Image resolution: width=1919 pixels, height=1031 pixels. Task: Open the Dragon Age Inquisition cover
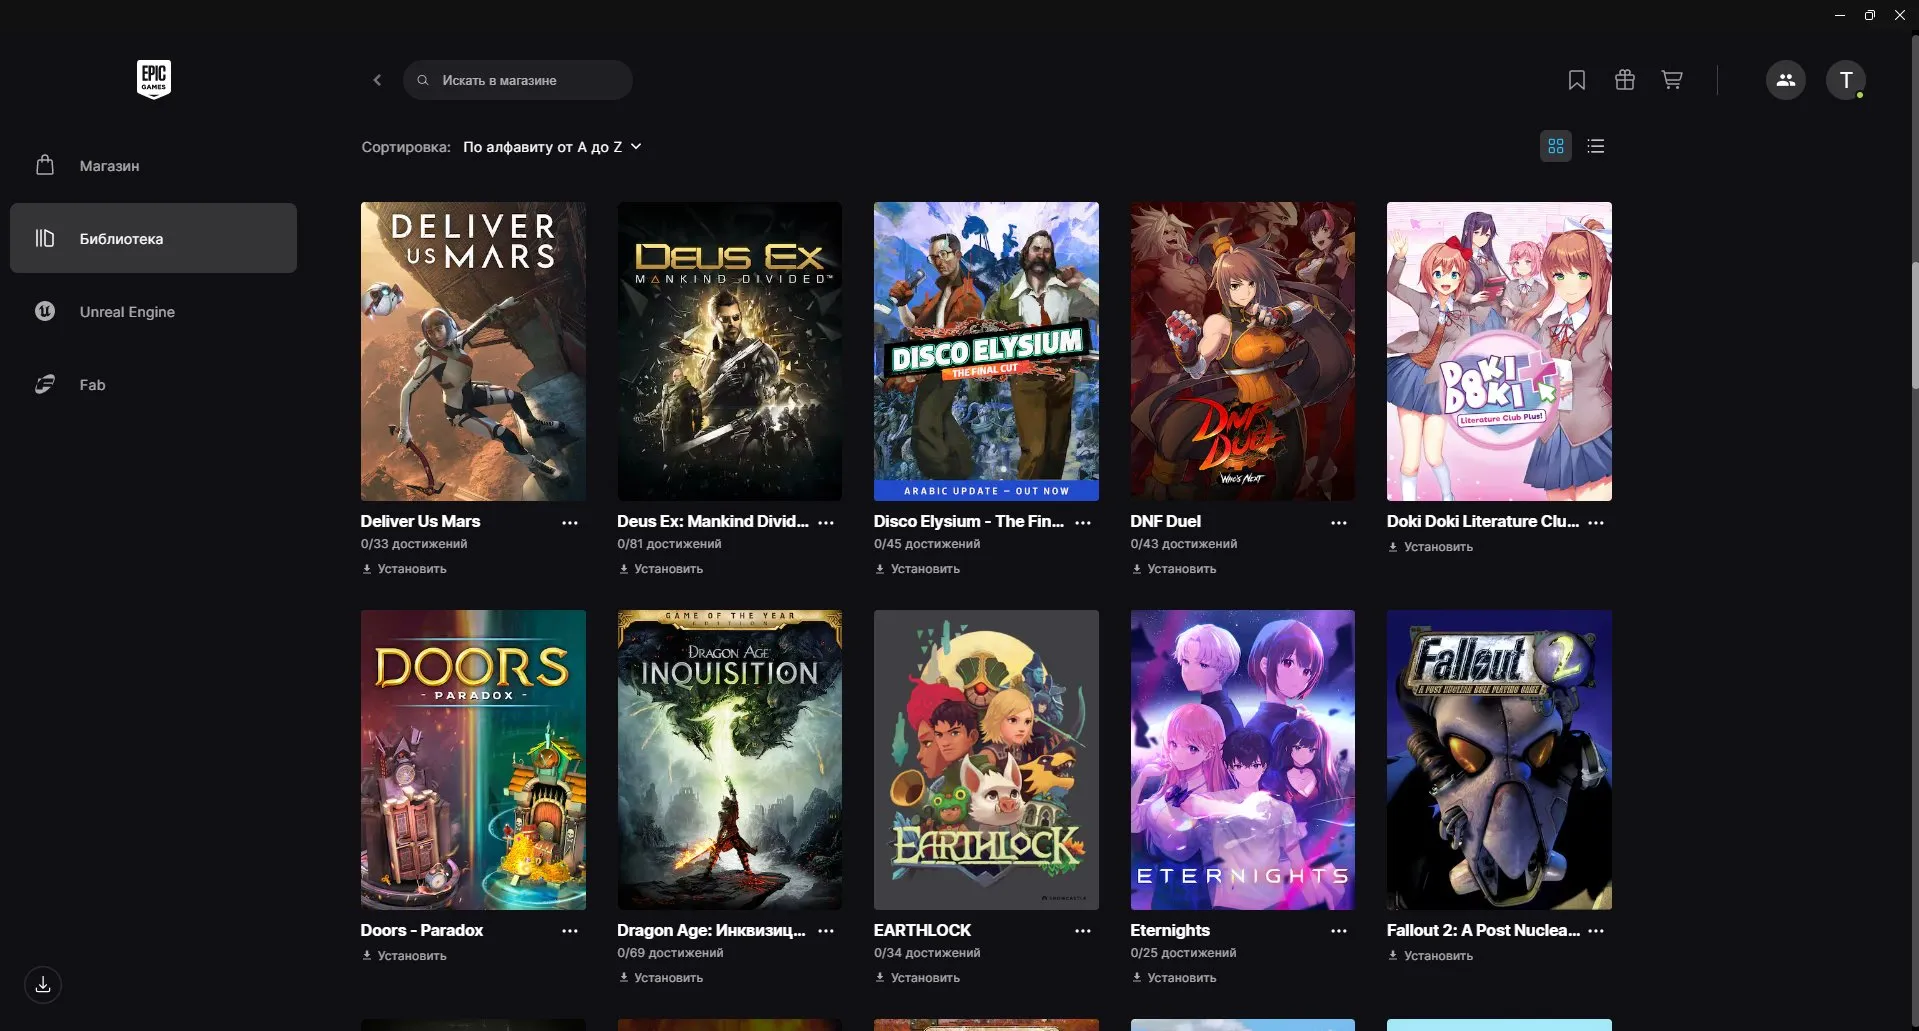pos(729,760)
